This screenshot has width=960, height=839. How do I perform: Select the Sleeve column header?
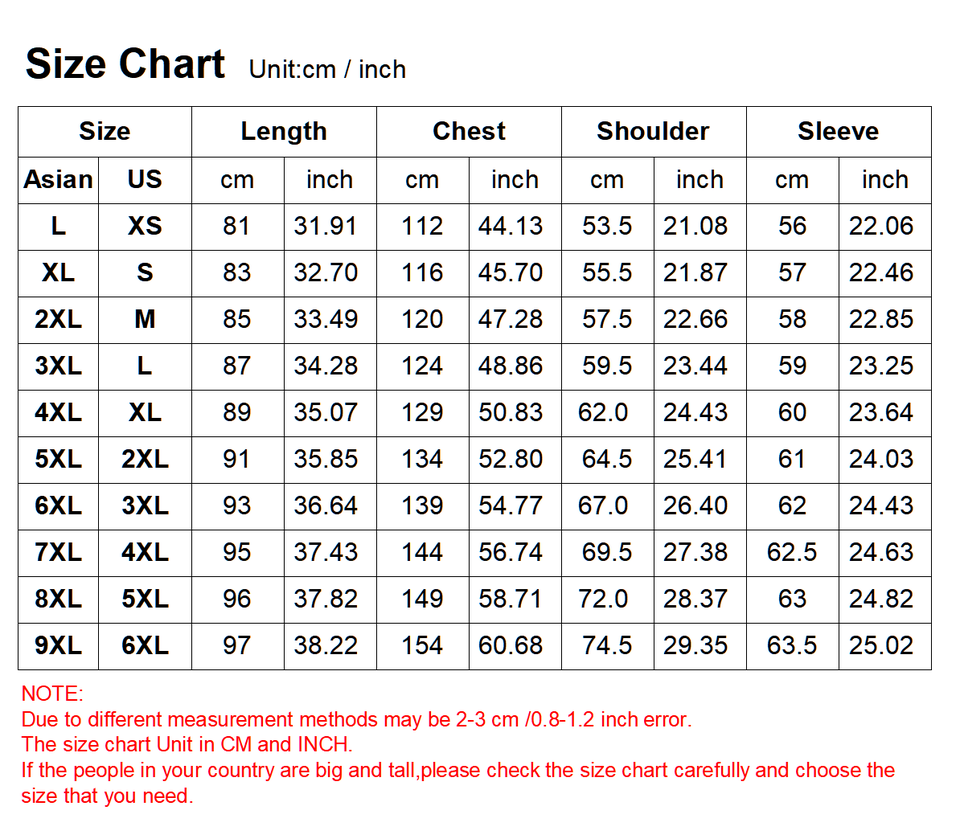point(838,131)
